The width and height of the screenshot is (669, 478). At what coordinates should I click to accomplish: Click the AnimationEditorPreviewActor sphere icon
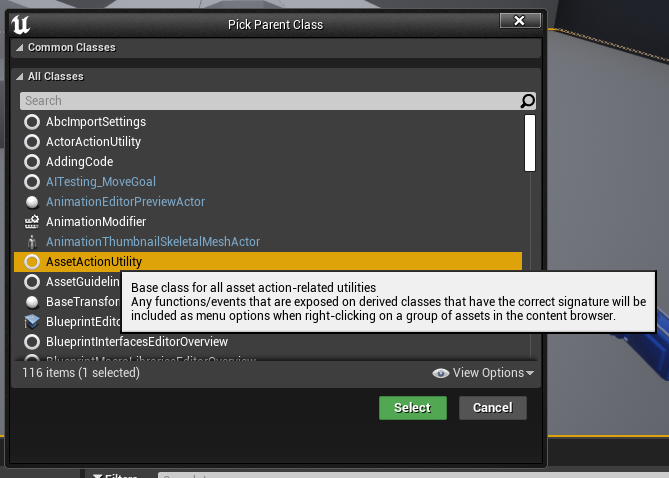[x=32, y=202]
